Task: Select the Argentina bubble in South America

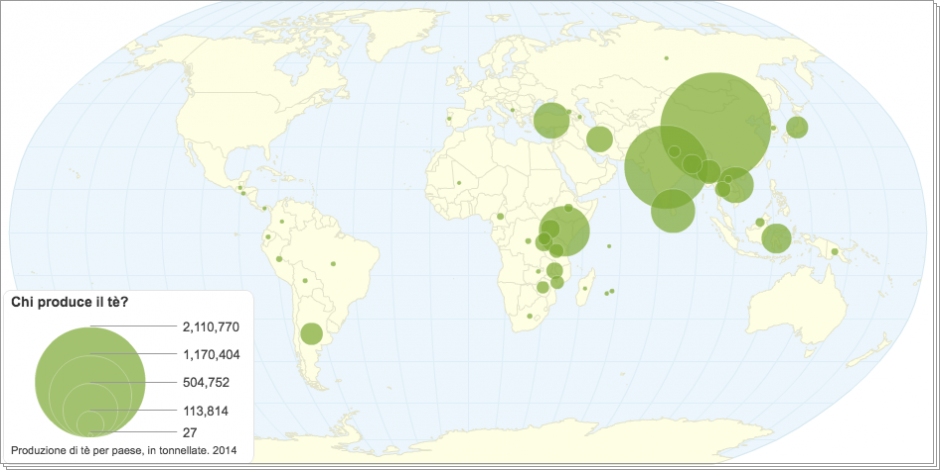Action: [312, 333]
